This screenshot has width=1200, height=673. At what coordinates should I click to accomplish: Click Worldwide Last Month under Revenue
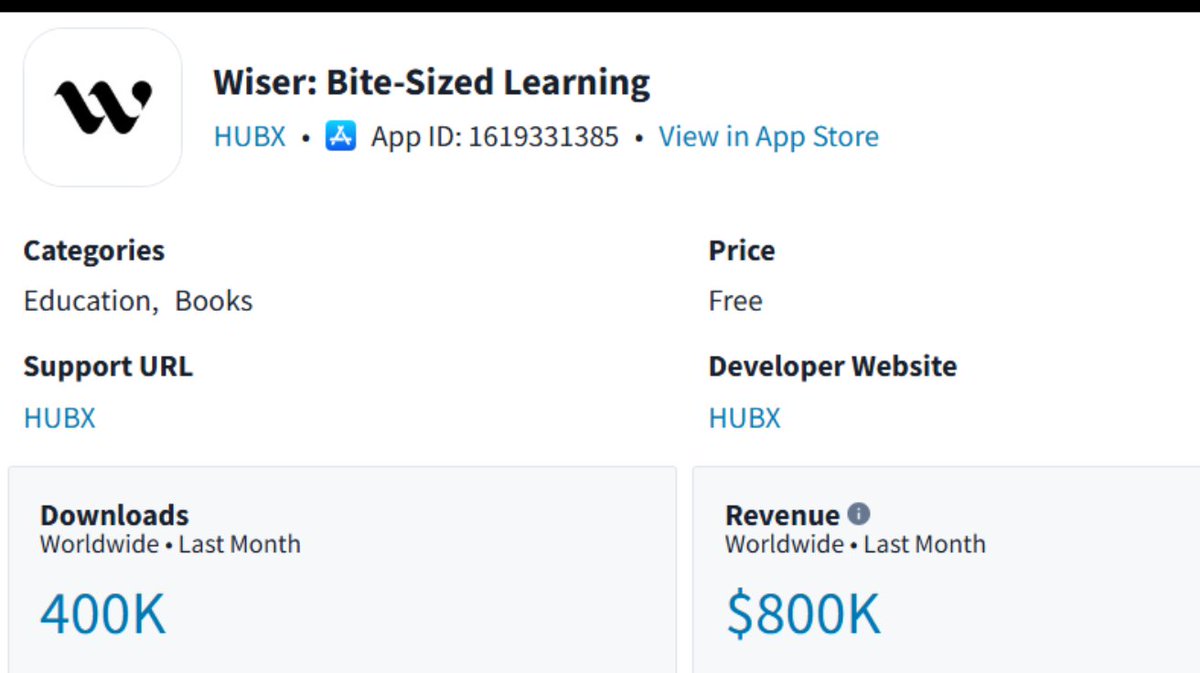[855, 544]
